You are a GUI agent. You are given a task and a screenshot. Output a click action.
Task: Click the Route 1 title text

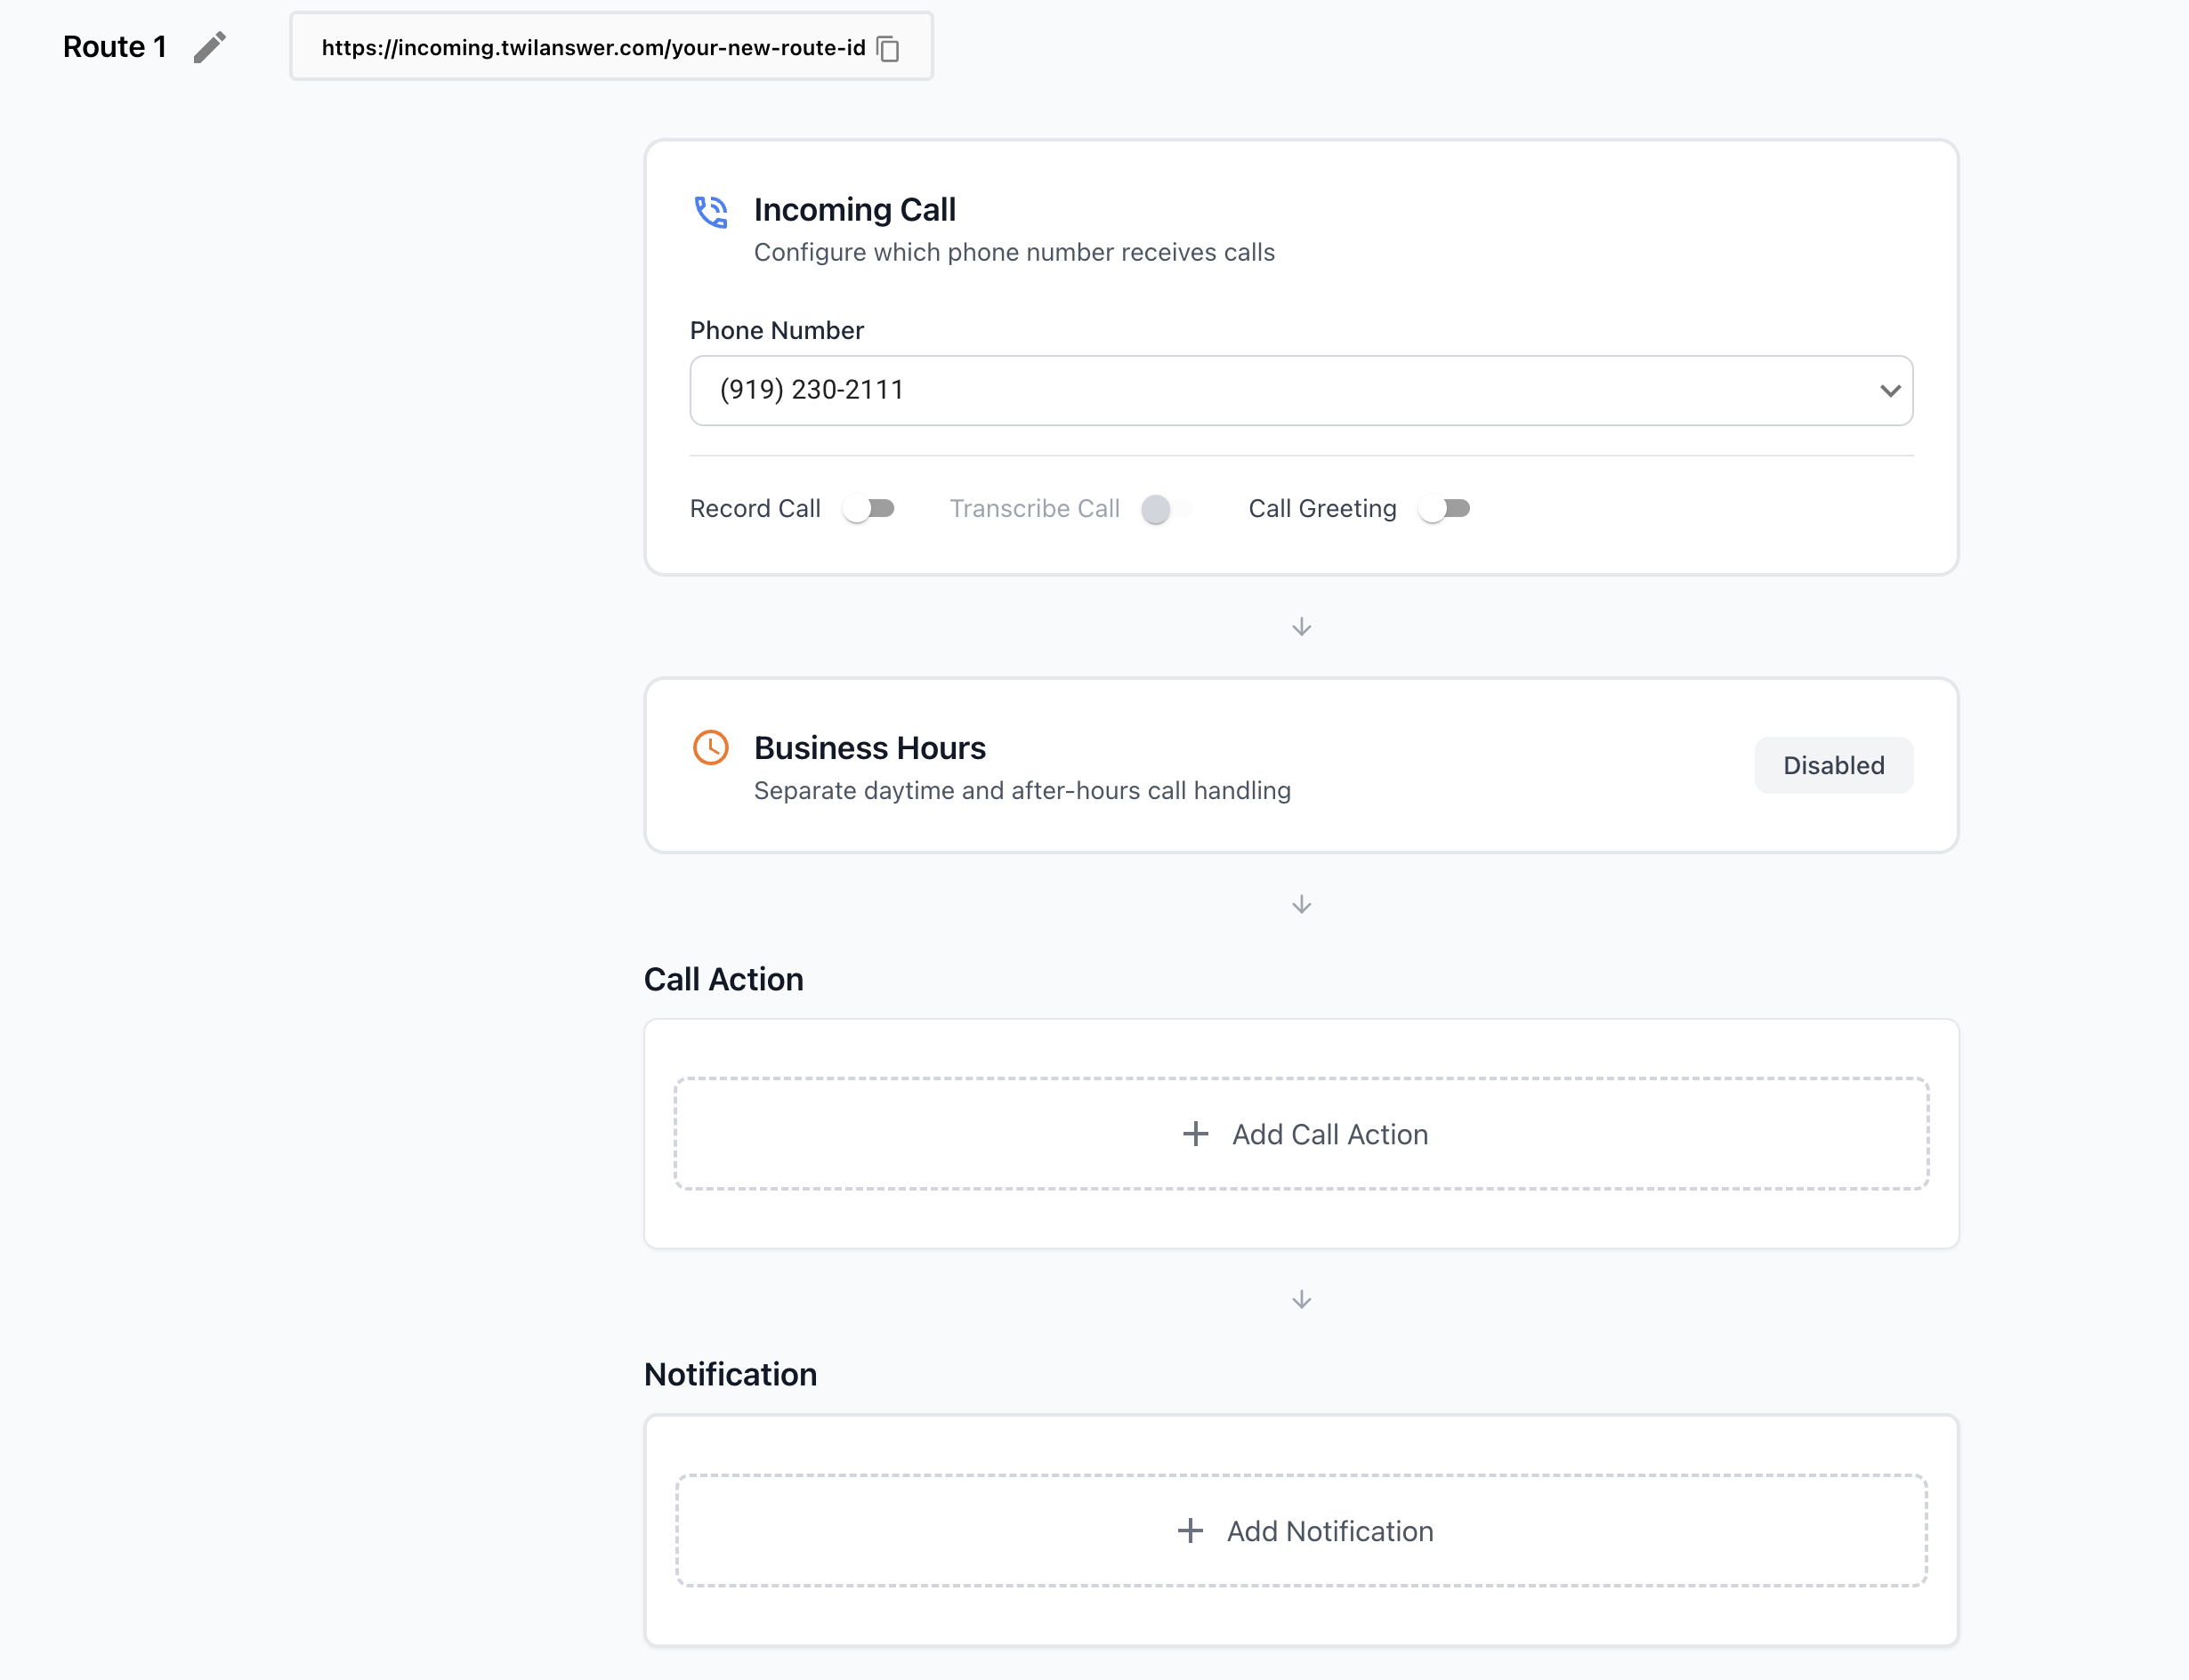[x=115, y=47]
